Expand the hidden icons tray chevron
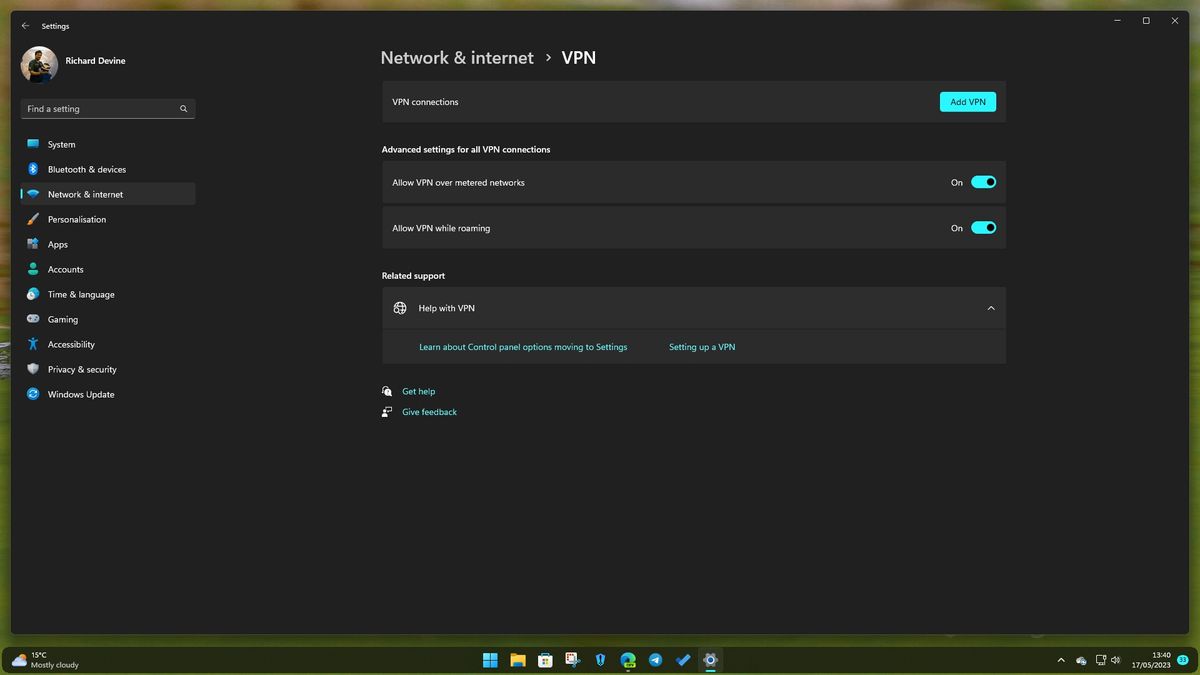This screenshot has height=675, width=1200. [x=1061, y=660]
